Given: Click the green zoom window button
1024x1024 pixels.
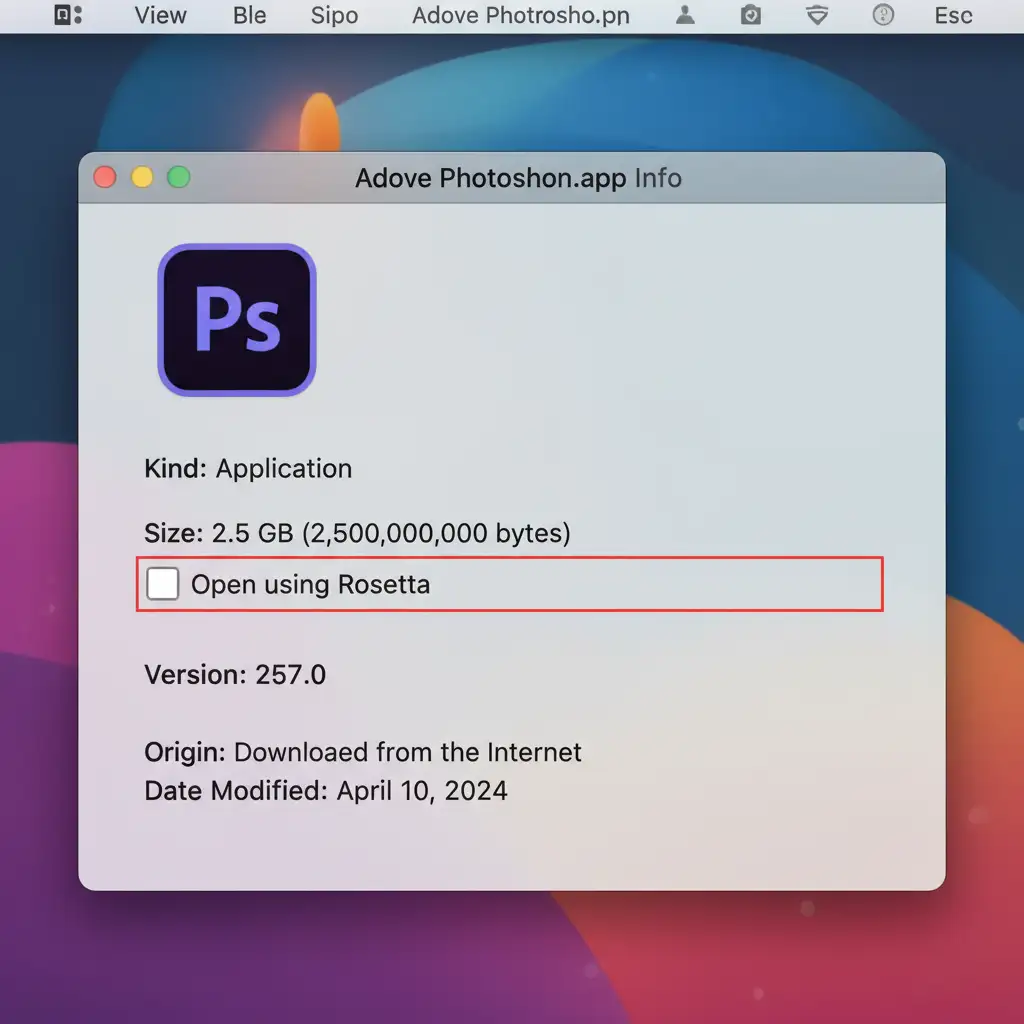Looking at the screenshot, I should [179, 178].
